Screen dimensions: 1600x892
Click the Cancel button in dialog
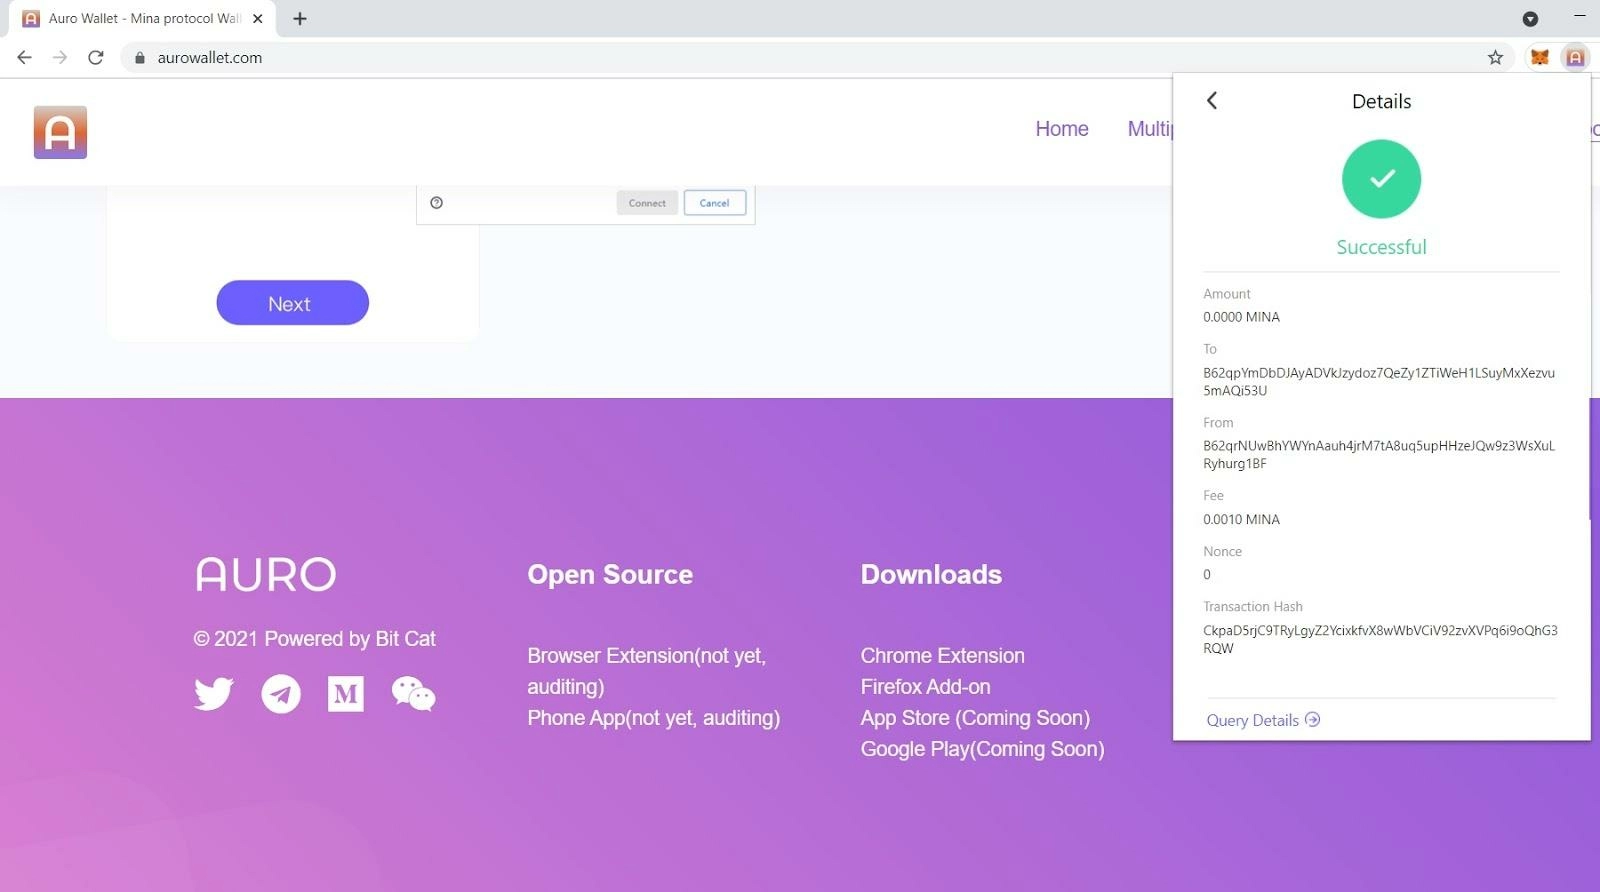[714, 203]
